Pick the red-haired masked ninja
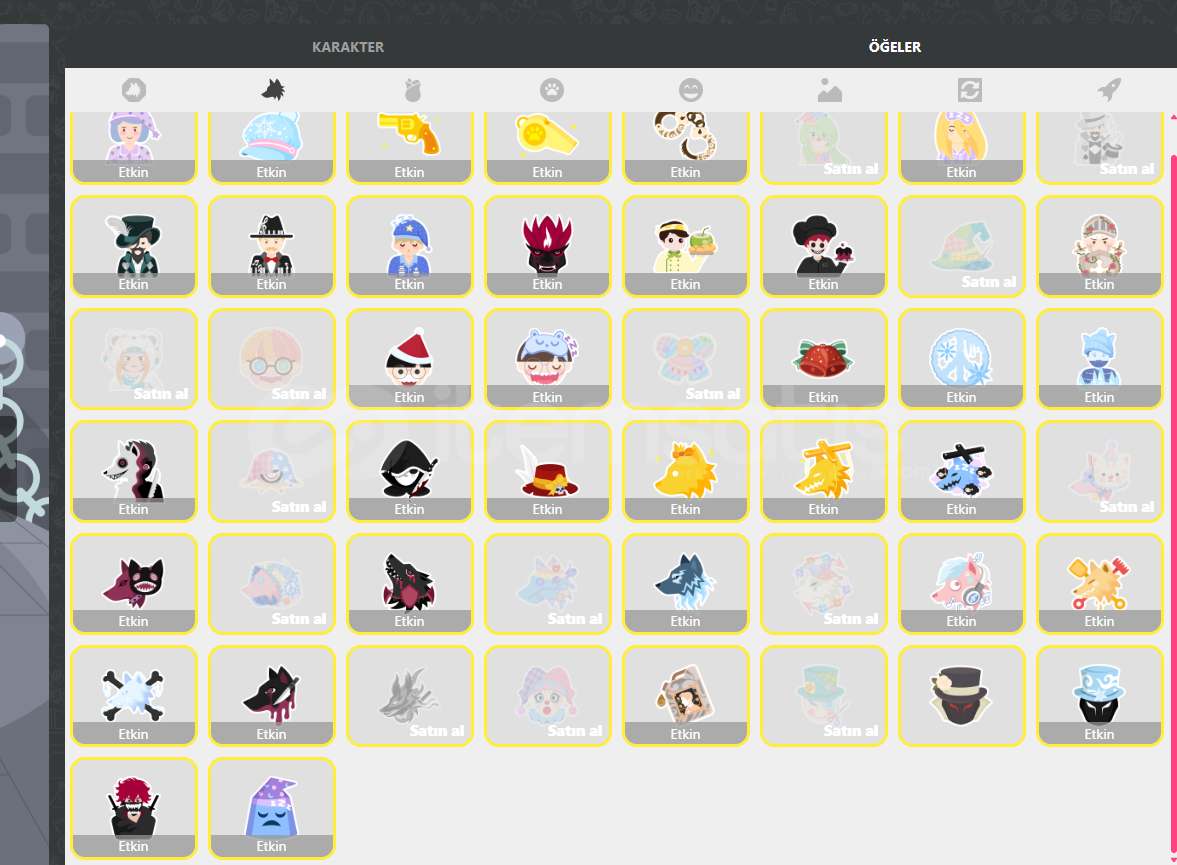This screenshot has width=1177, height=865. tap(134, 808)
